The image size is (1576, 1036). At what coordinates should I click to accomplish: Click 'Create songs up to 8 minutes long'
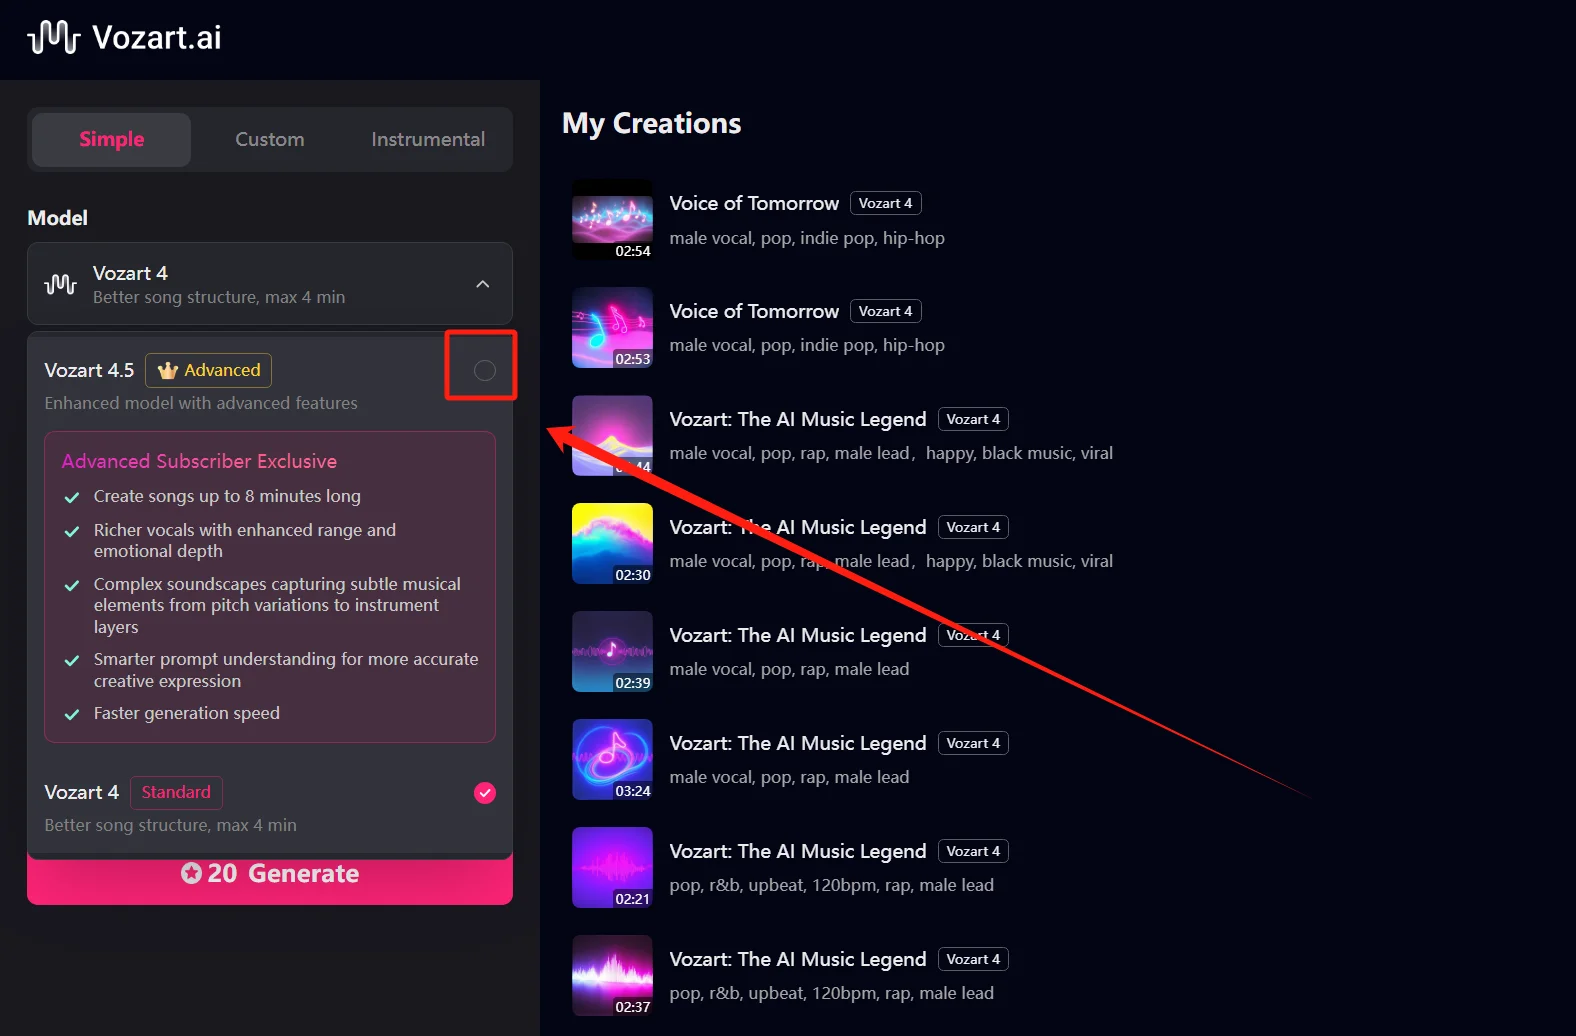227,496
